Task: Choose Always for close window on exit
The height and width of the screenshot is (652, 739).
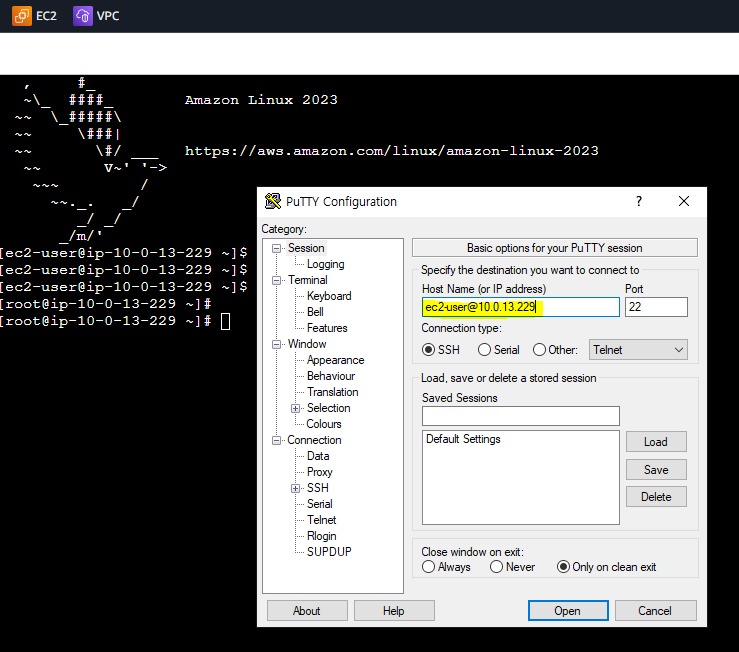Action: pos(428,567)
